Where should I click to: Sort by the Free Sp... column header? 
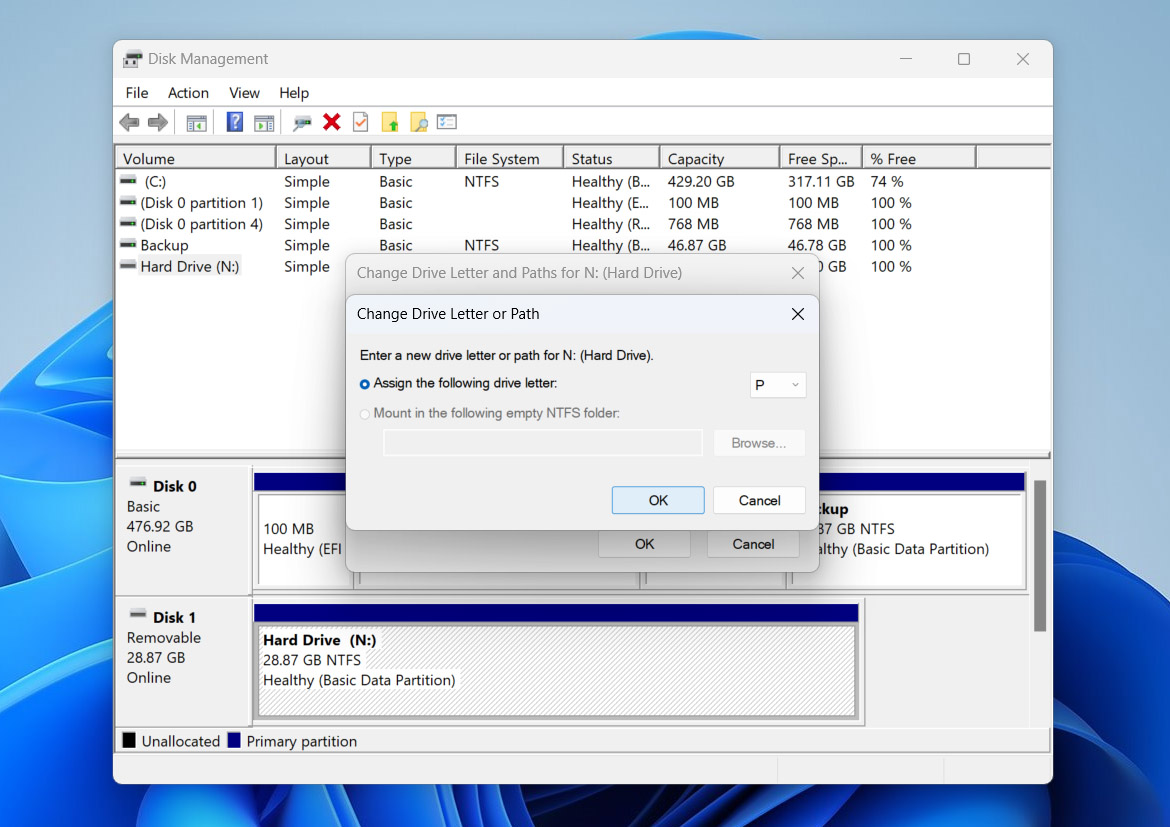pos(822,158)
